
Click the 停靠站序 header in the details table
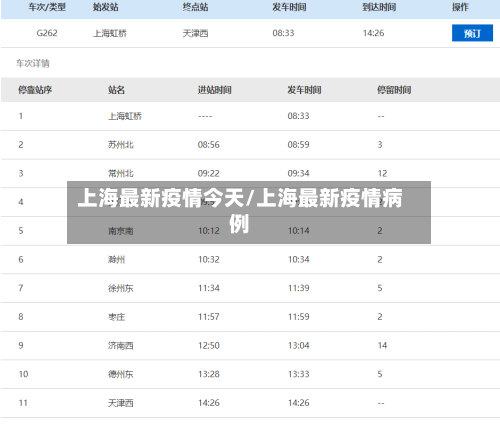(35, 90)
